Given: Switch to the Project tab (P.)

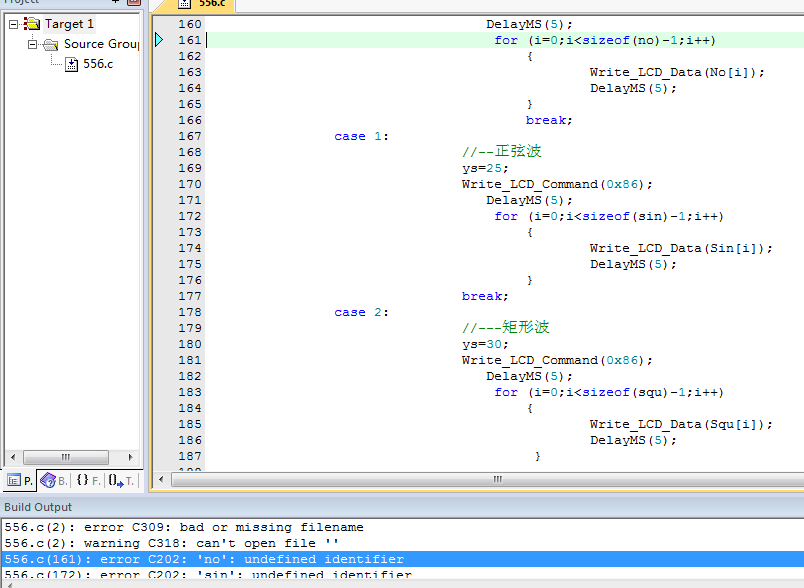Looking at the screenshot, I should [20, 480].
